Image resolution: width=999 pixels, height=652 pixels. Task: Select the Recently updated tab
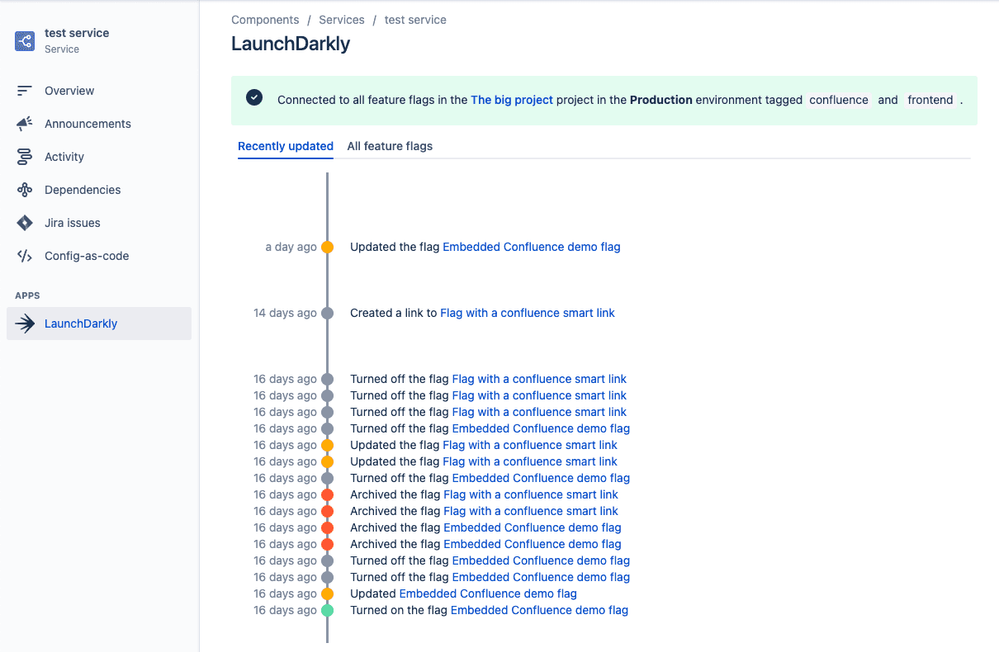(285, 146)
